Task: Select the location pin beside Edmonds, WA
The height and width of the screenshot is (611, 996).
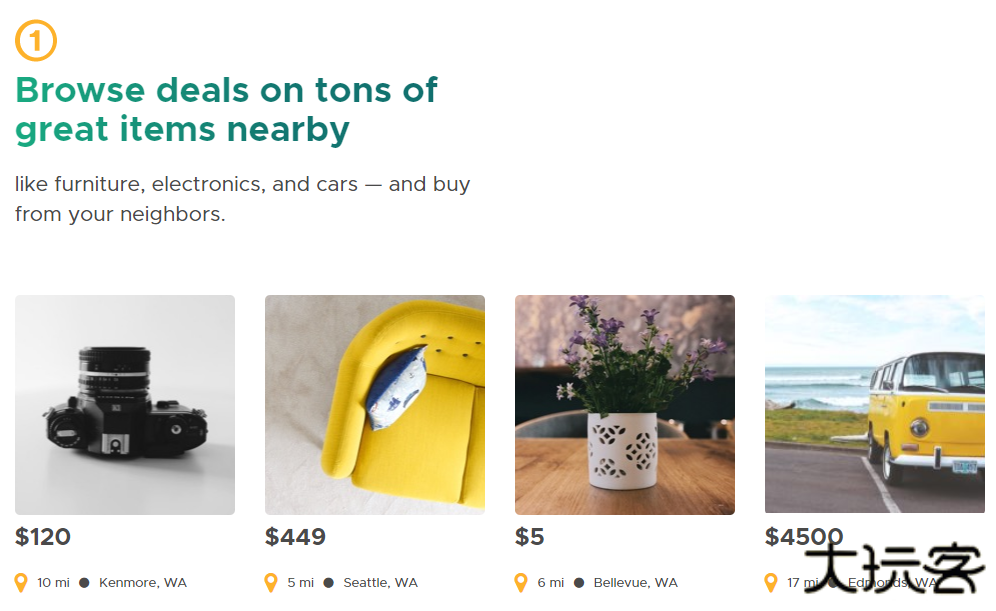Action: tap(770, 582)
